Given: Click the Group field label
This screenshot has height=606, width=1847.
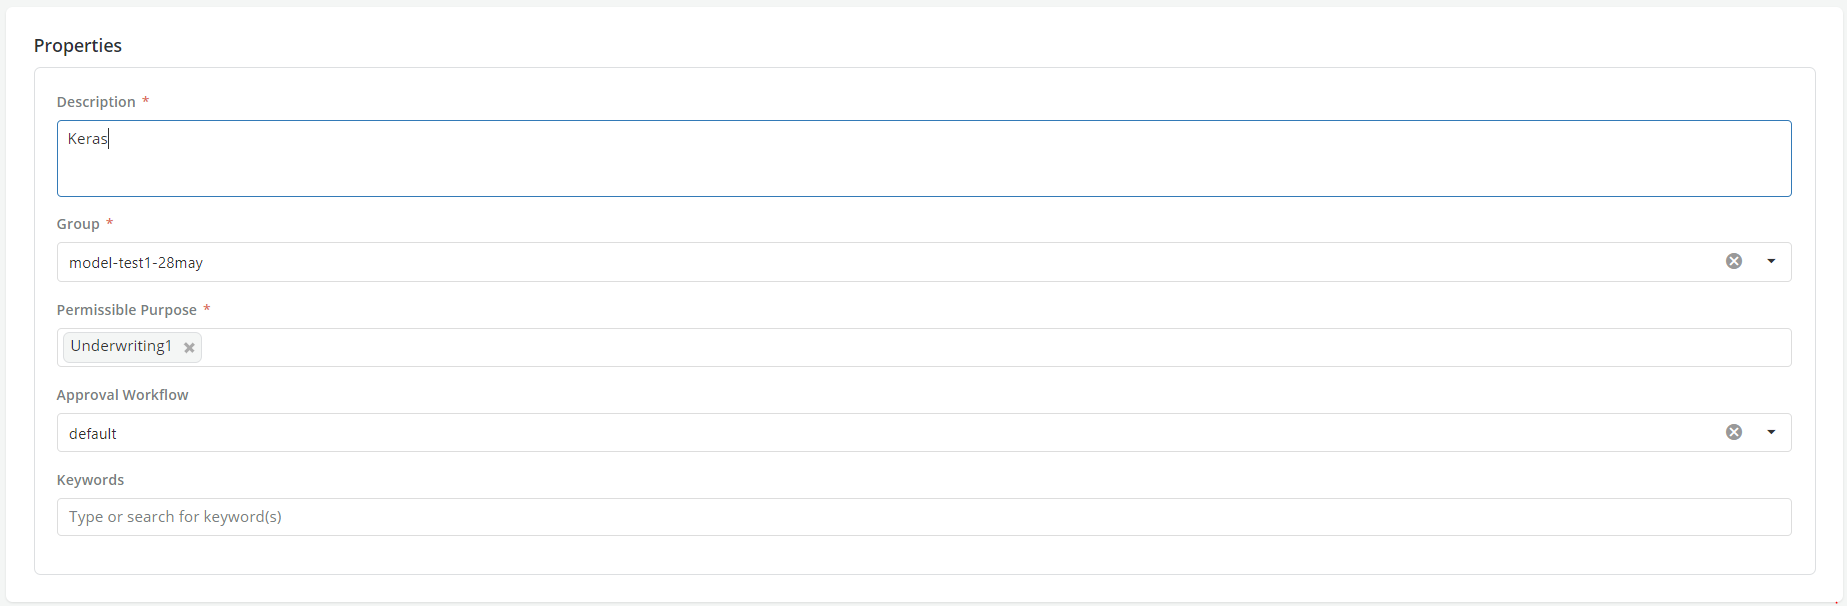Looking at the screenshot, I should 78,224.
